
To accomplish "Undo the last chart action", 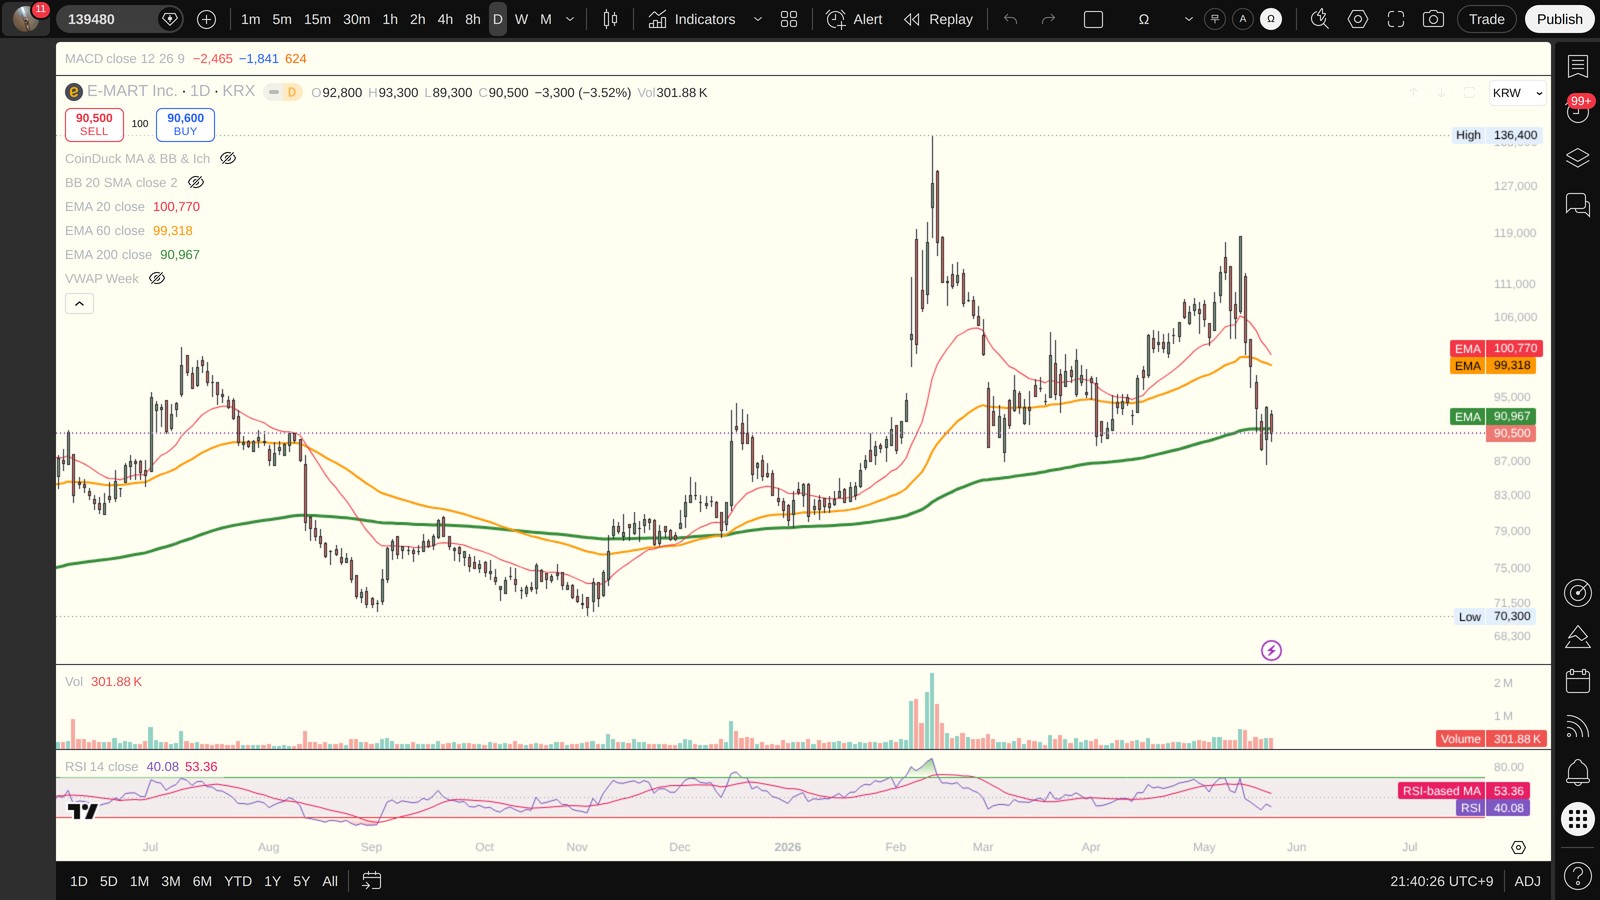I will point(1011,19).
